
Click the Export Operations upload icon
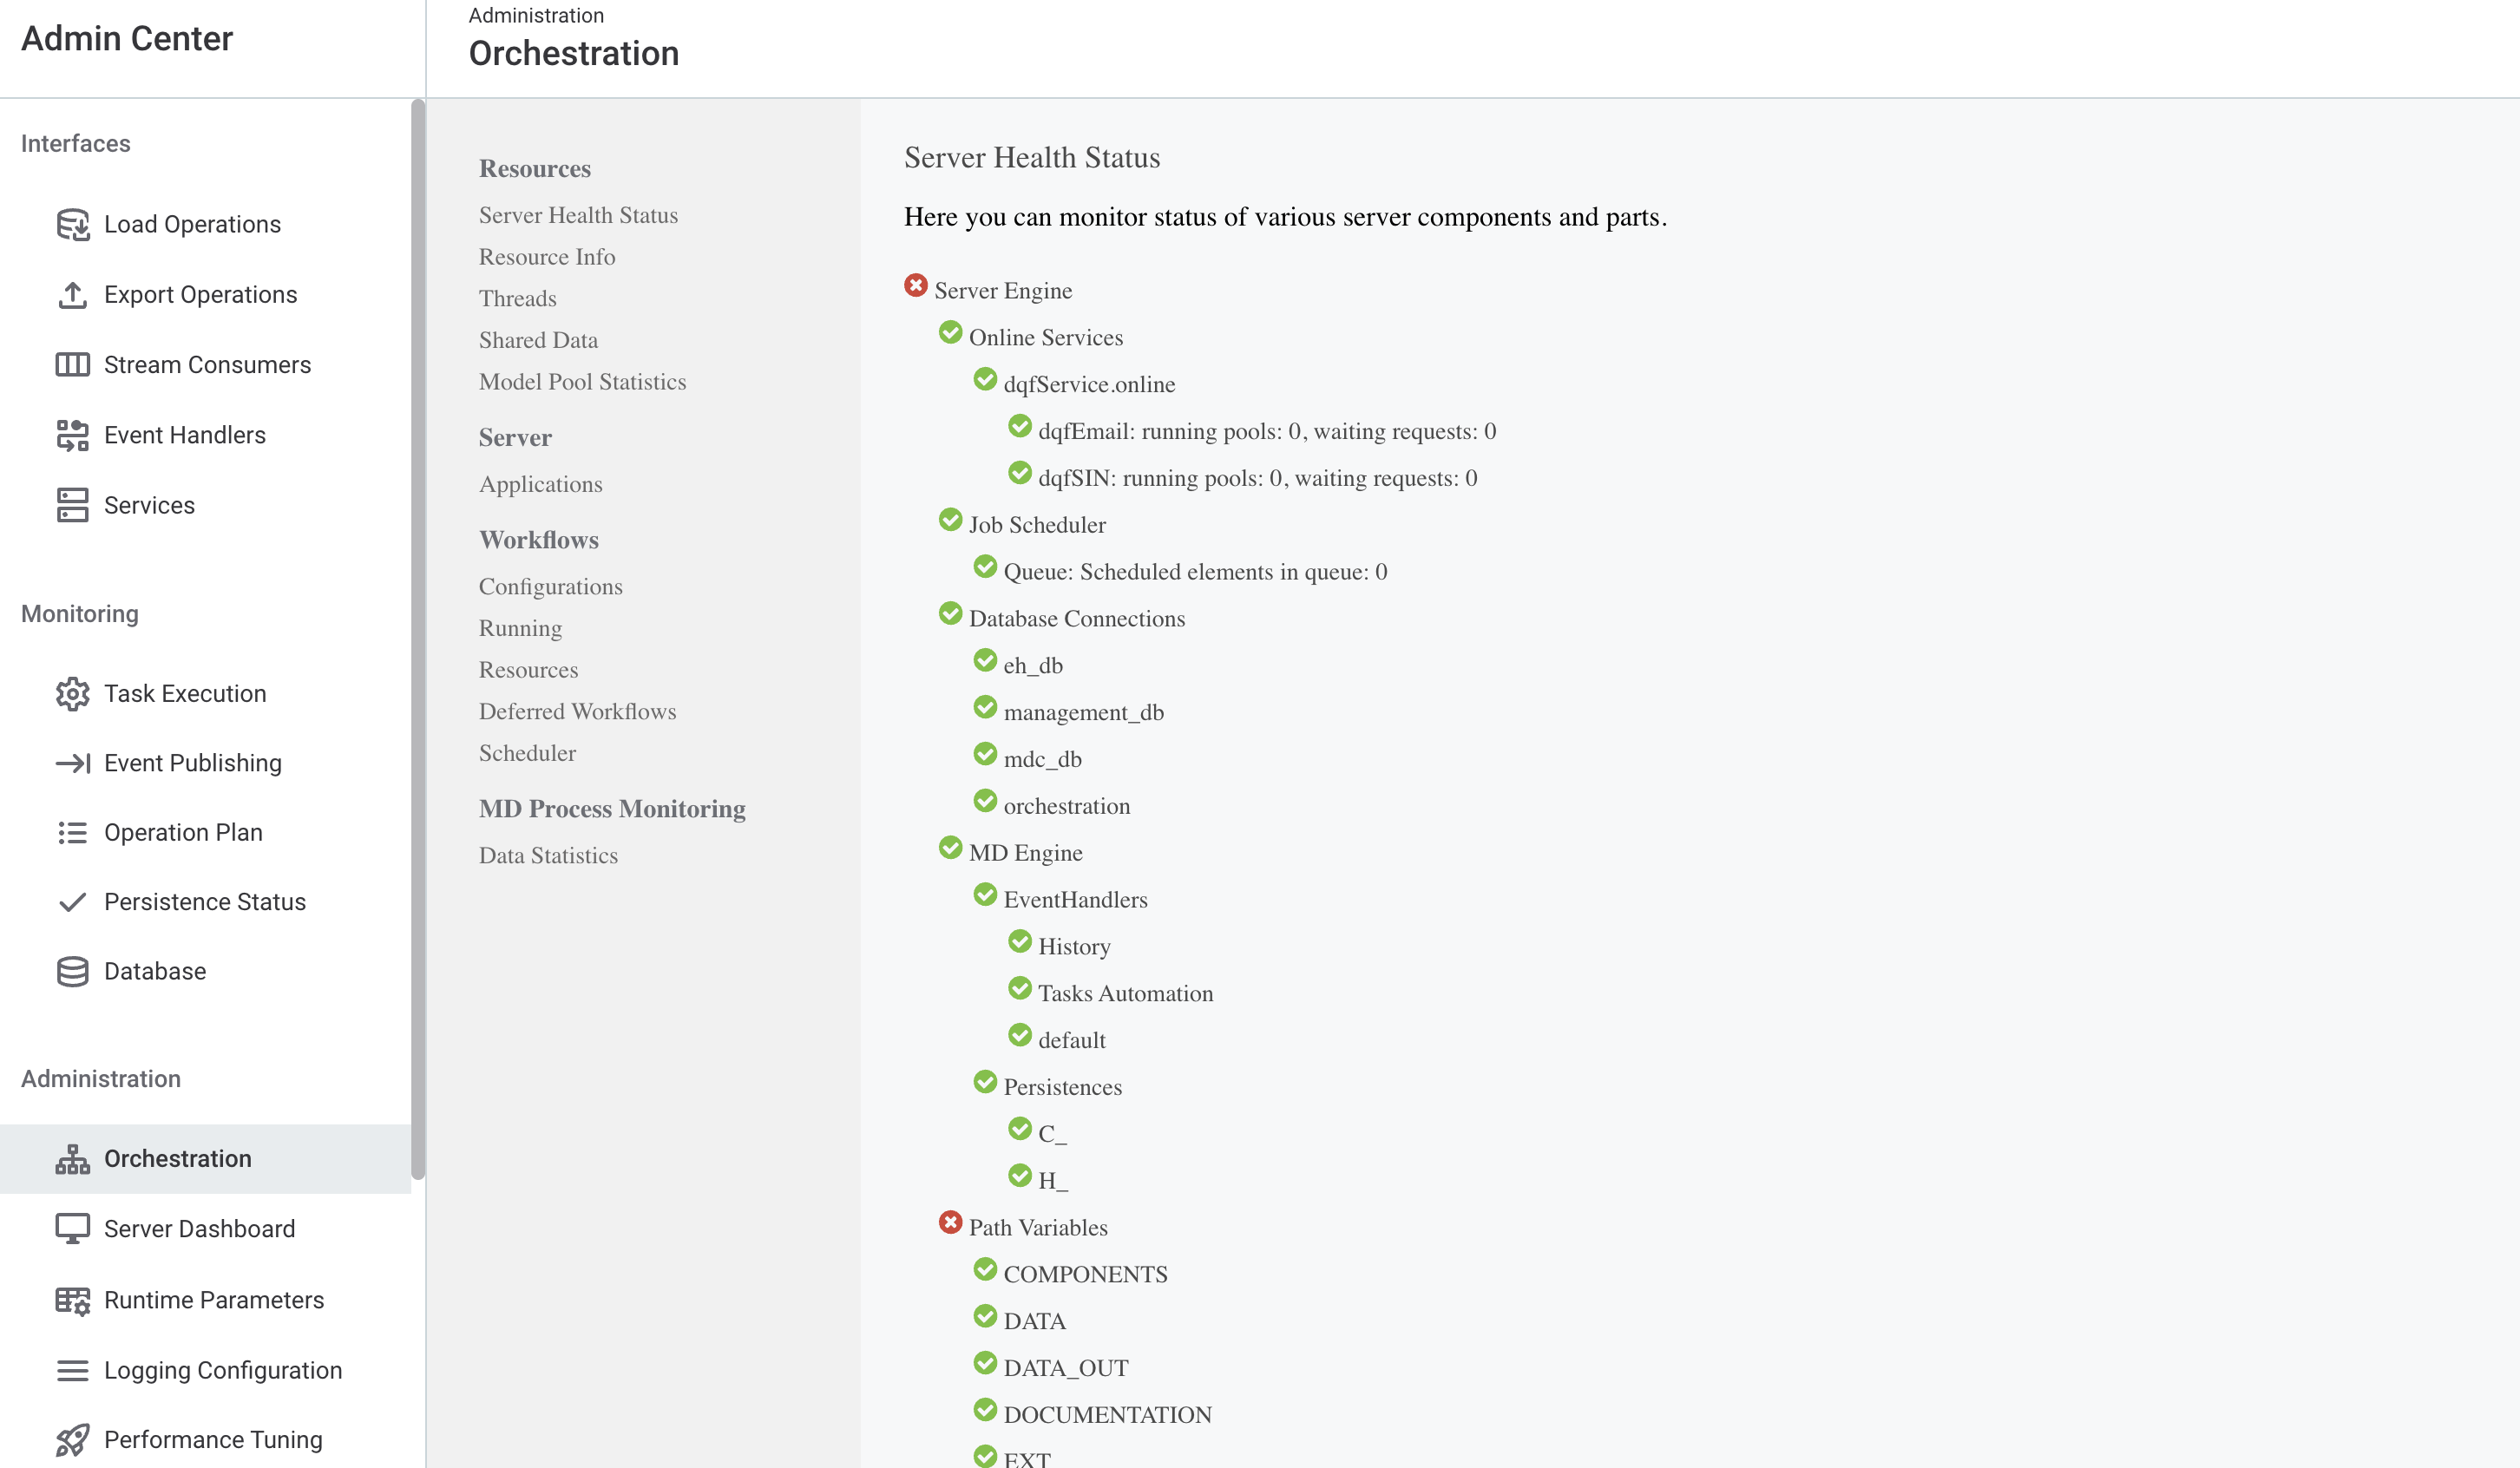[x=71, y=294]
